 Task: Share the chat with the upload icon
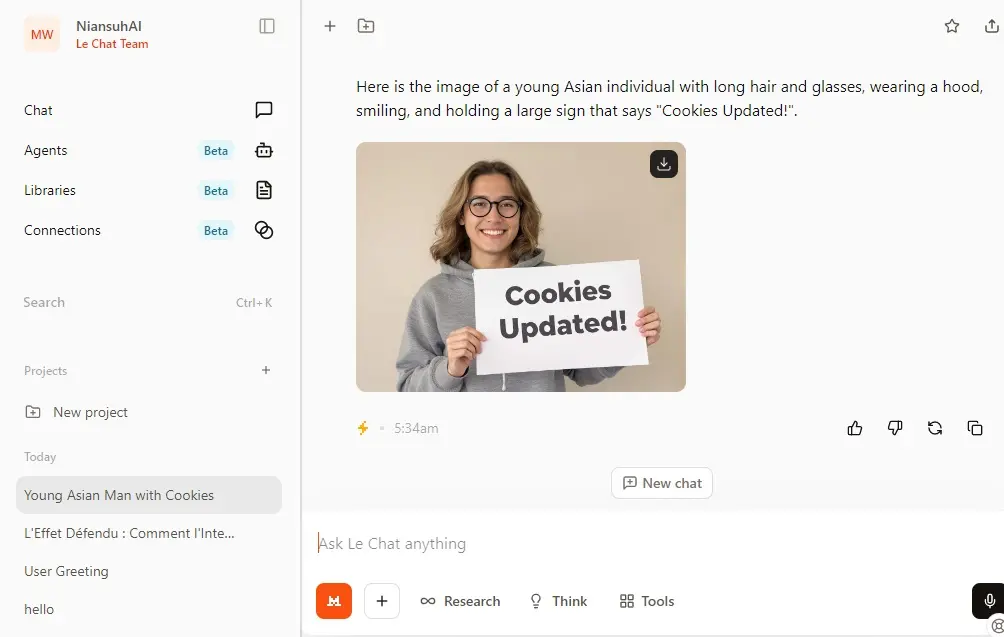(991, 26)
